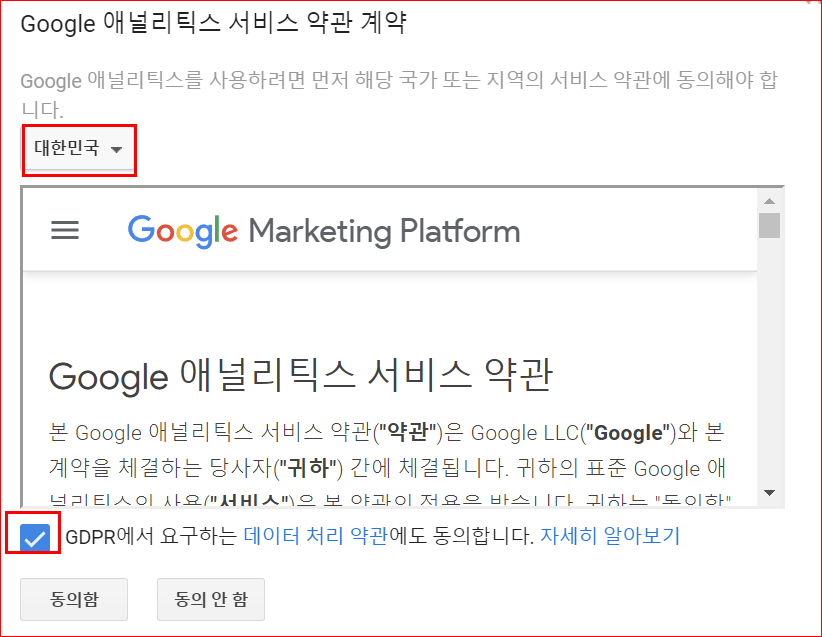Image resolution: width=822 pixels, height=637 pixels.
Task: Click the scrollbar down arrow
Action: click(770, 492)
